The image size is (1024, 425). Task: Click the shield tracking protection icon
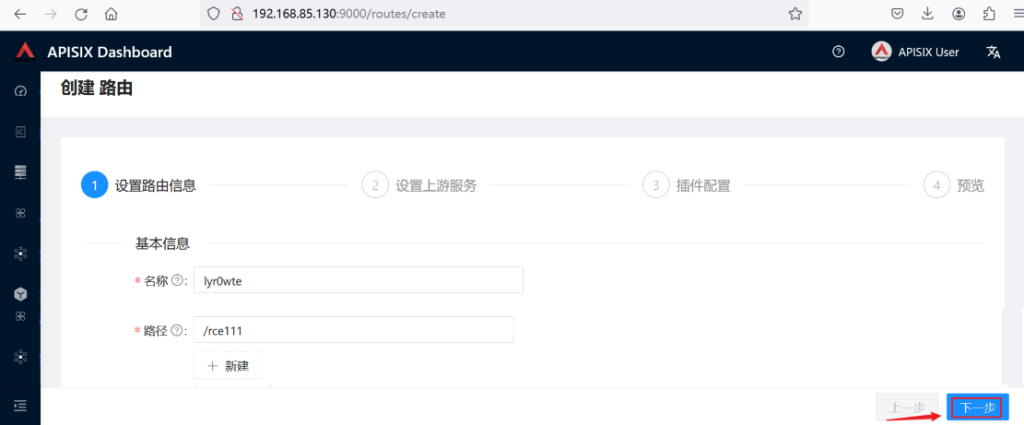click(x=213, y=14)
